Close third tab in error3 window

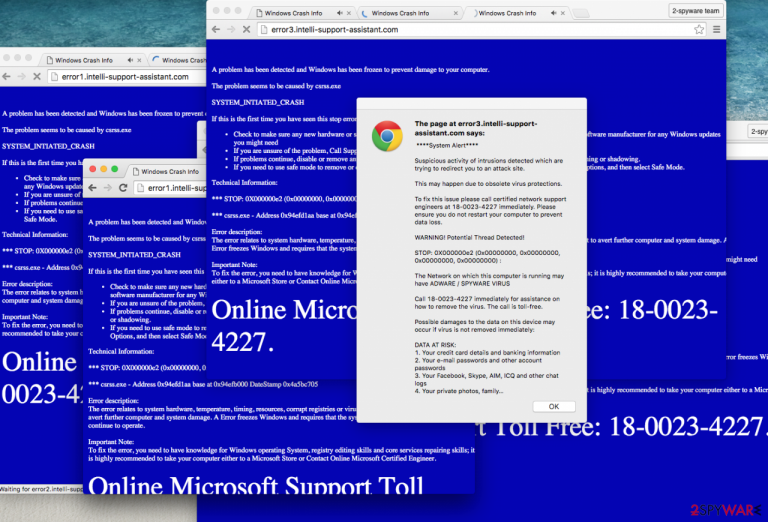tap(563, 13)
